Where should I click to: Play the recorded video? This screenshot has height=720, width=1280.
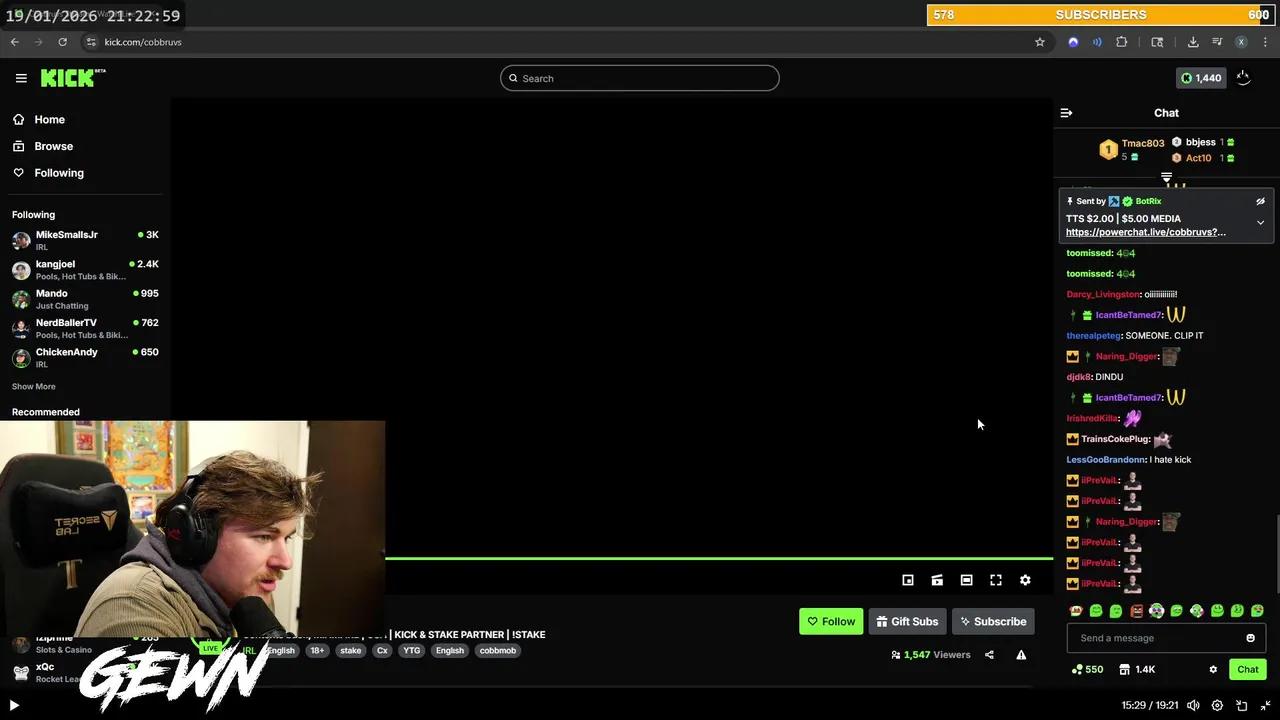coord(14,705)
